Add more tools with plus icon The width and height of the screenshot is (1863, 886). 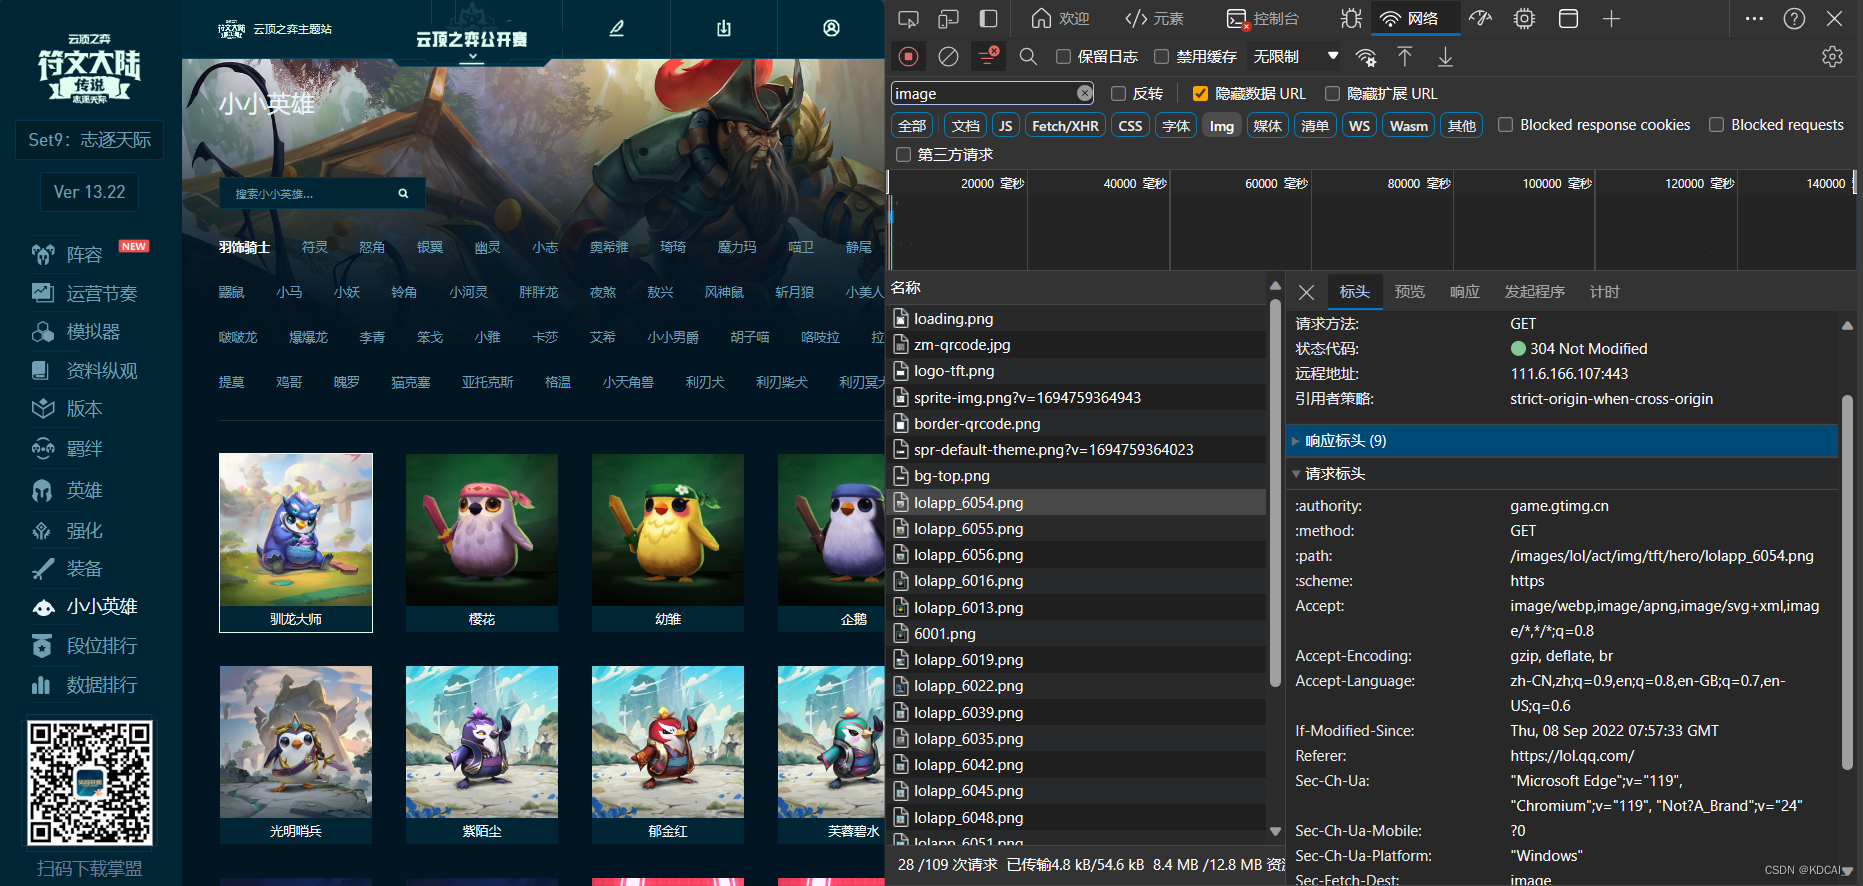pos(1611,19)
